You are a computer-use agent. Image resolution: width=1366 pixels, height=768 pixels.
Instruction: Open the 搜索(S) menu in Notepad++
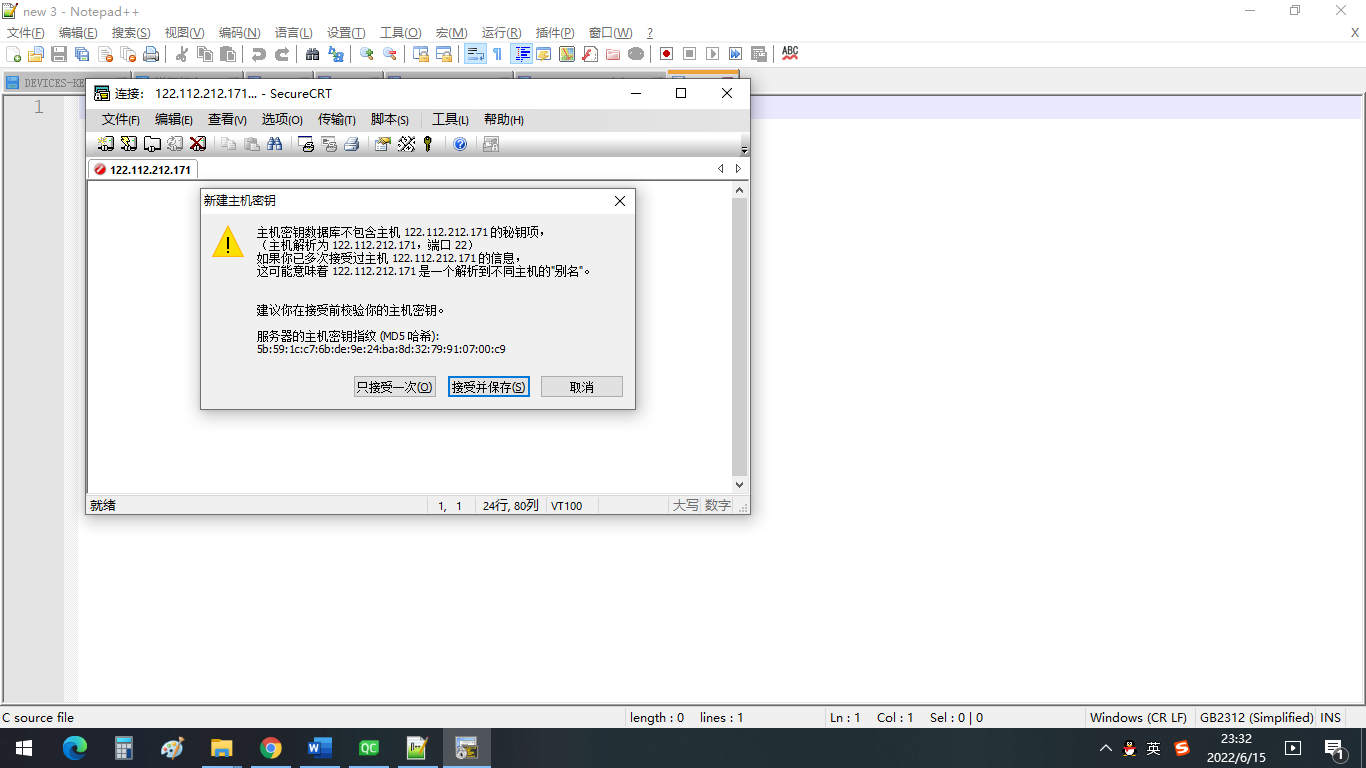[131, 33]
